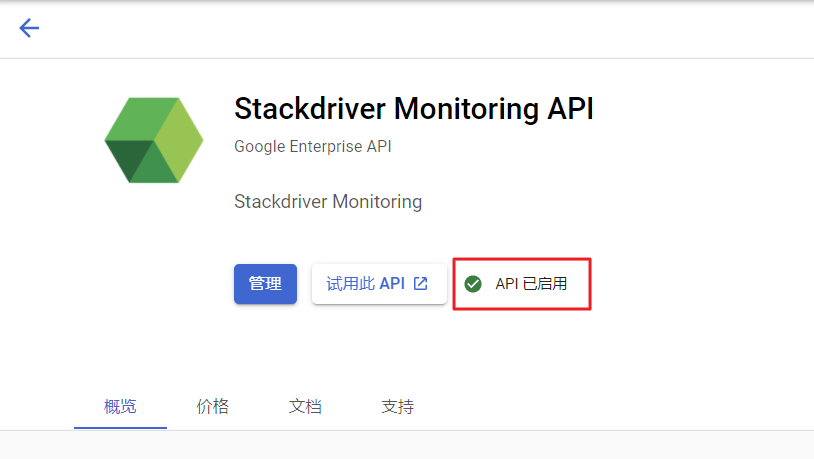Click the green Stackdriver hexagon logo
Screen dimensions: 814x459
(153, 141)
